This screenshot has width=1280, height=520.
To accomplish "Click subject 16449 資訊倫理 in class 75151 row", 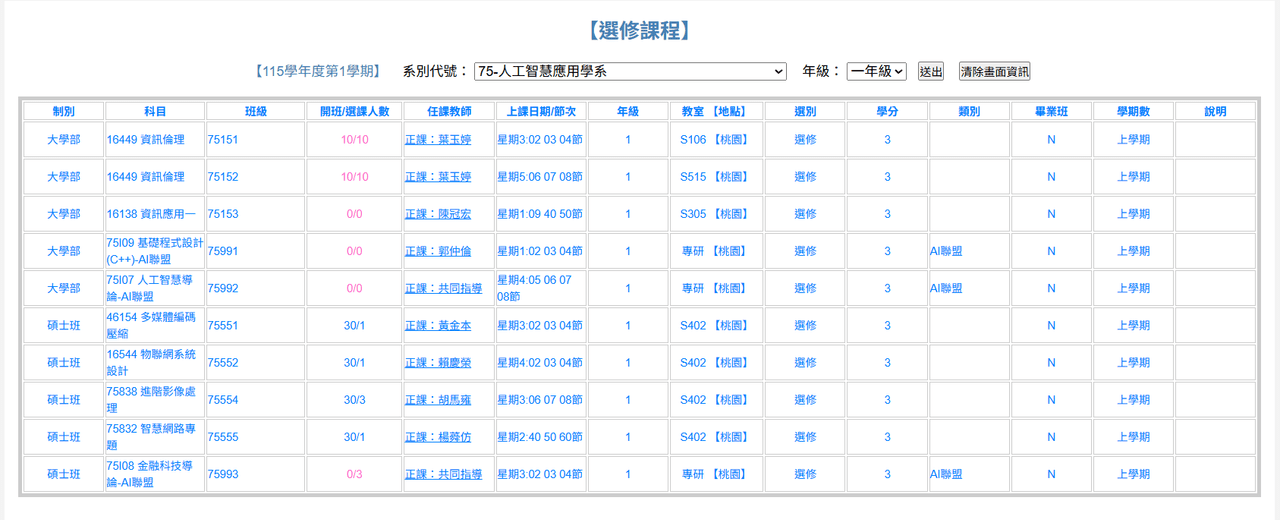I will [x=146, y=140].
